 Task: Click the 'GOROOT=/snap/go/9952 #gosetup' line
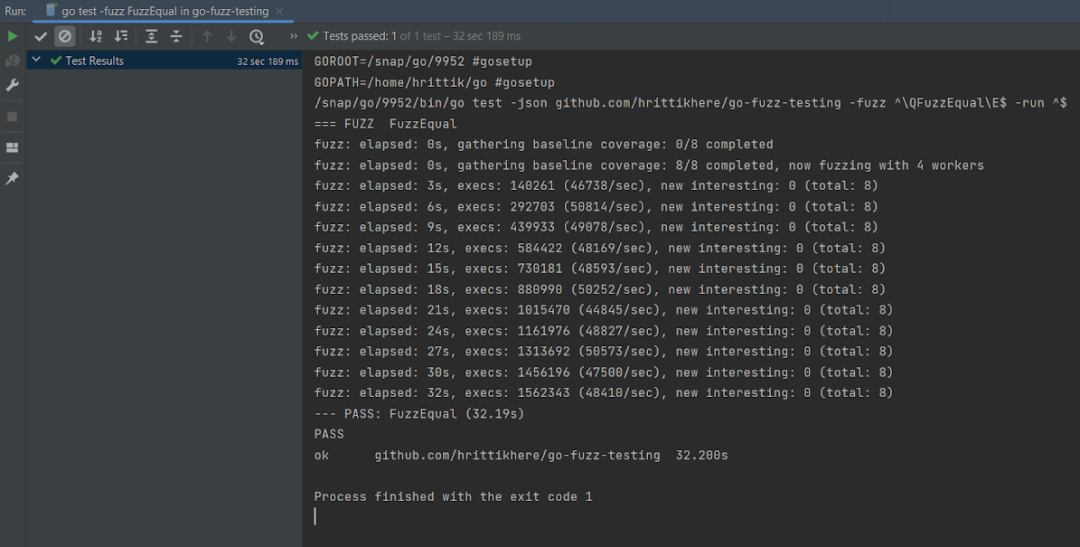423,61
